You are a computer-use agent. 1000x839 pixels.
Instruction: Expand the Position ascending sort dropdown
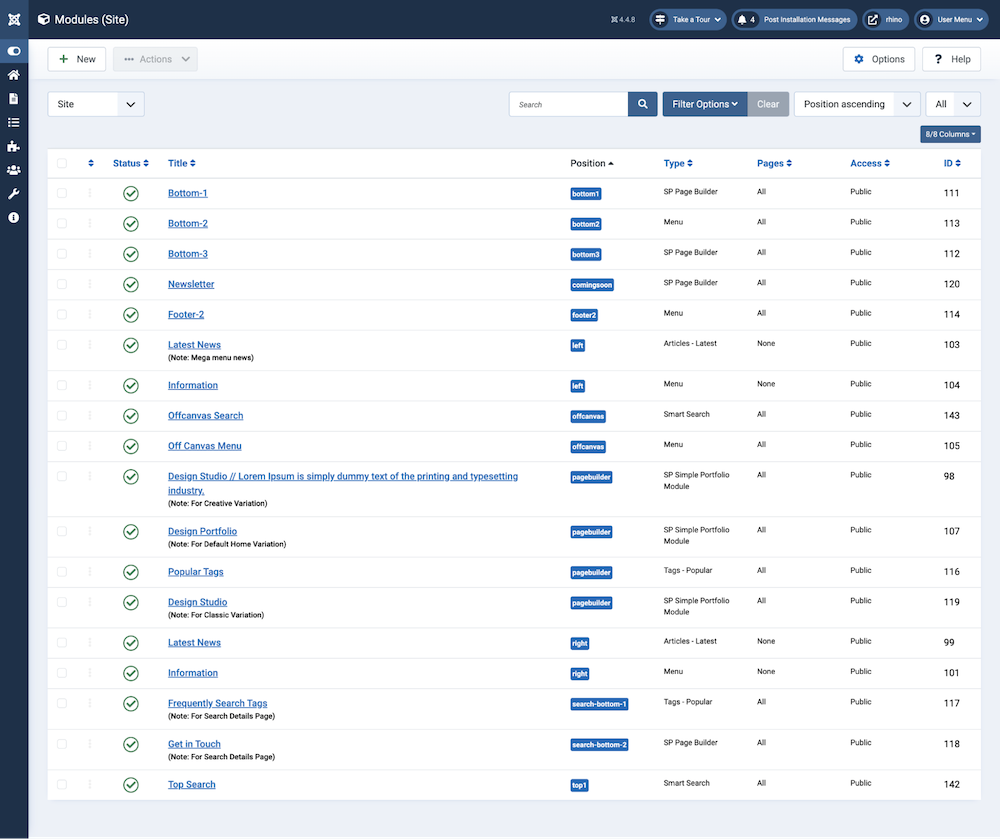(856, 104)
